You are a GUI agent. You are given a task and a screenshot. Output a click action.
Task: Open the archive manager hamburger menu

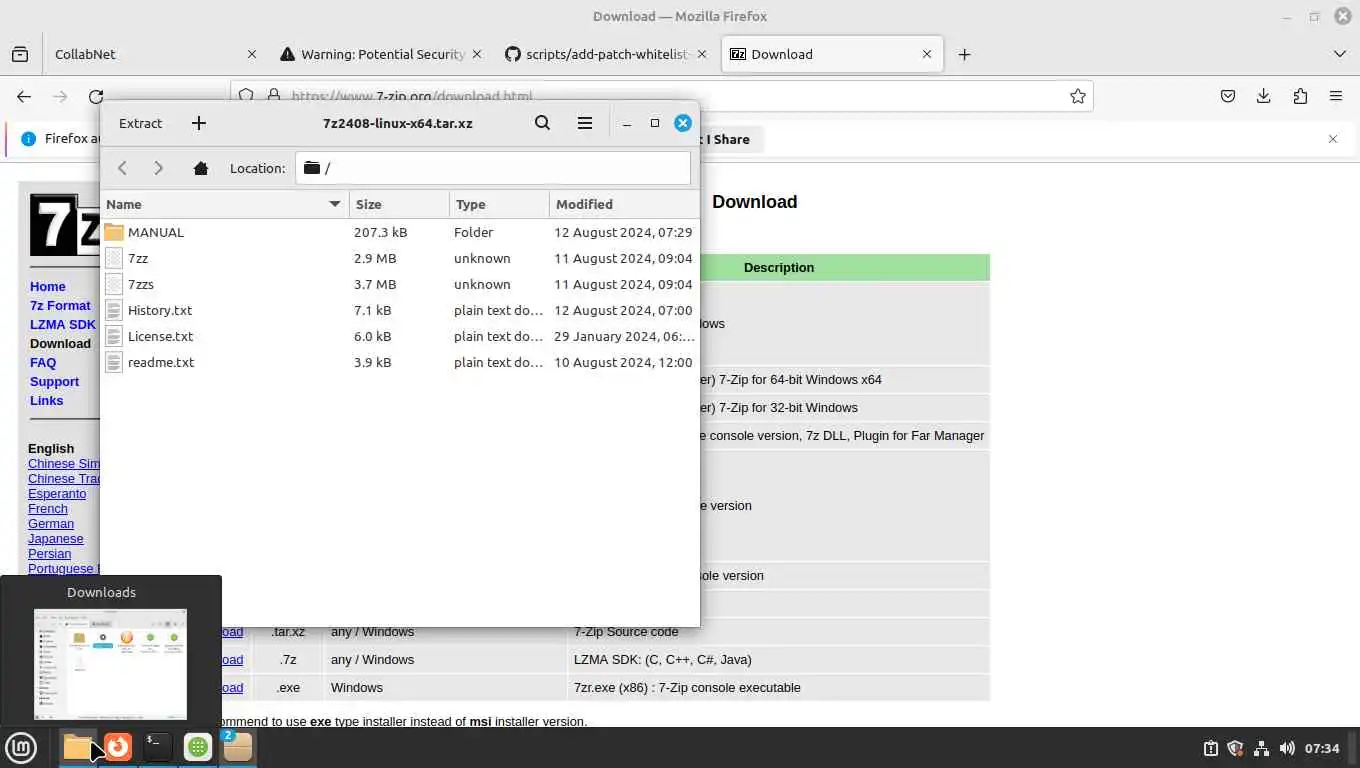tap(585, 123)
